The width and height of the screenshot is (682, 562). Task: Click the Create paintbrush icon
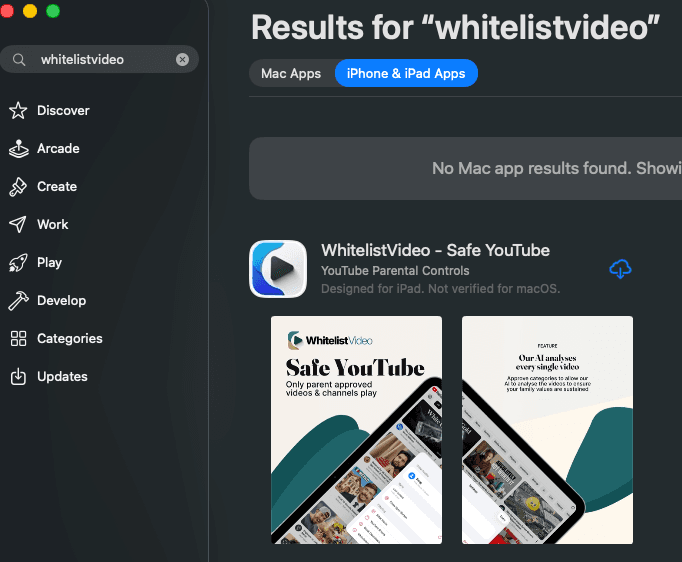click(x=18, y=187)
